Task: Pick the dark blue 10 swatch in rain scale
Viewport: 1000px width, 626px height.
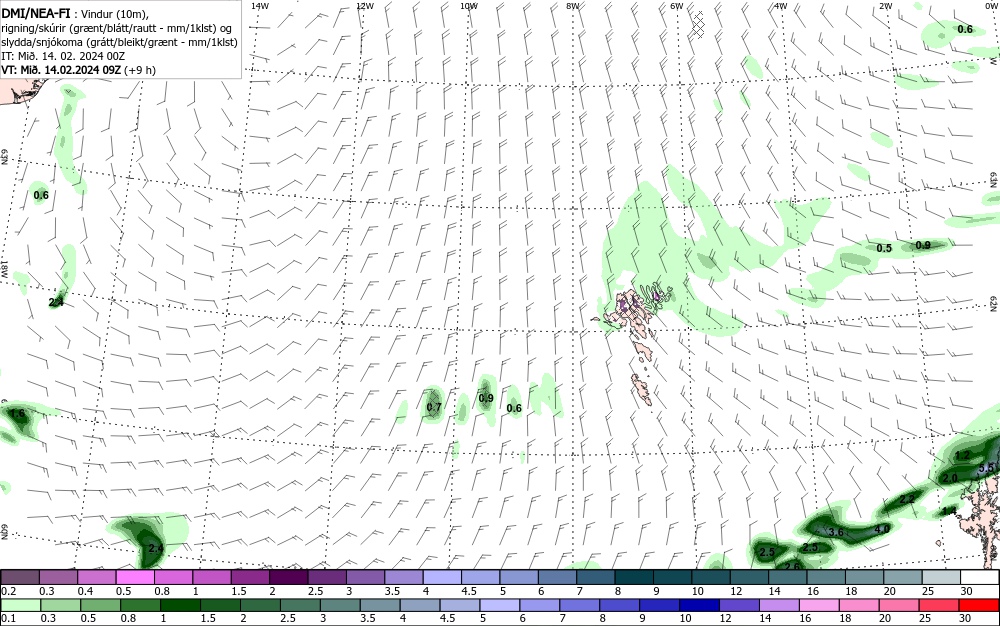Action: 698,605
